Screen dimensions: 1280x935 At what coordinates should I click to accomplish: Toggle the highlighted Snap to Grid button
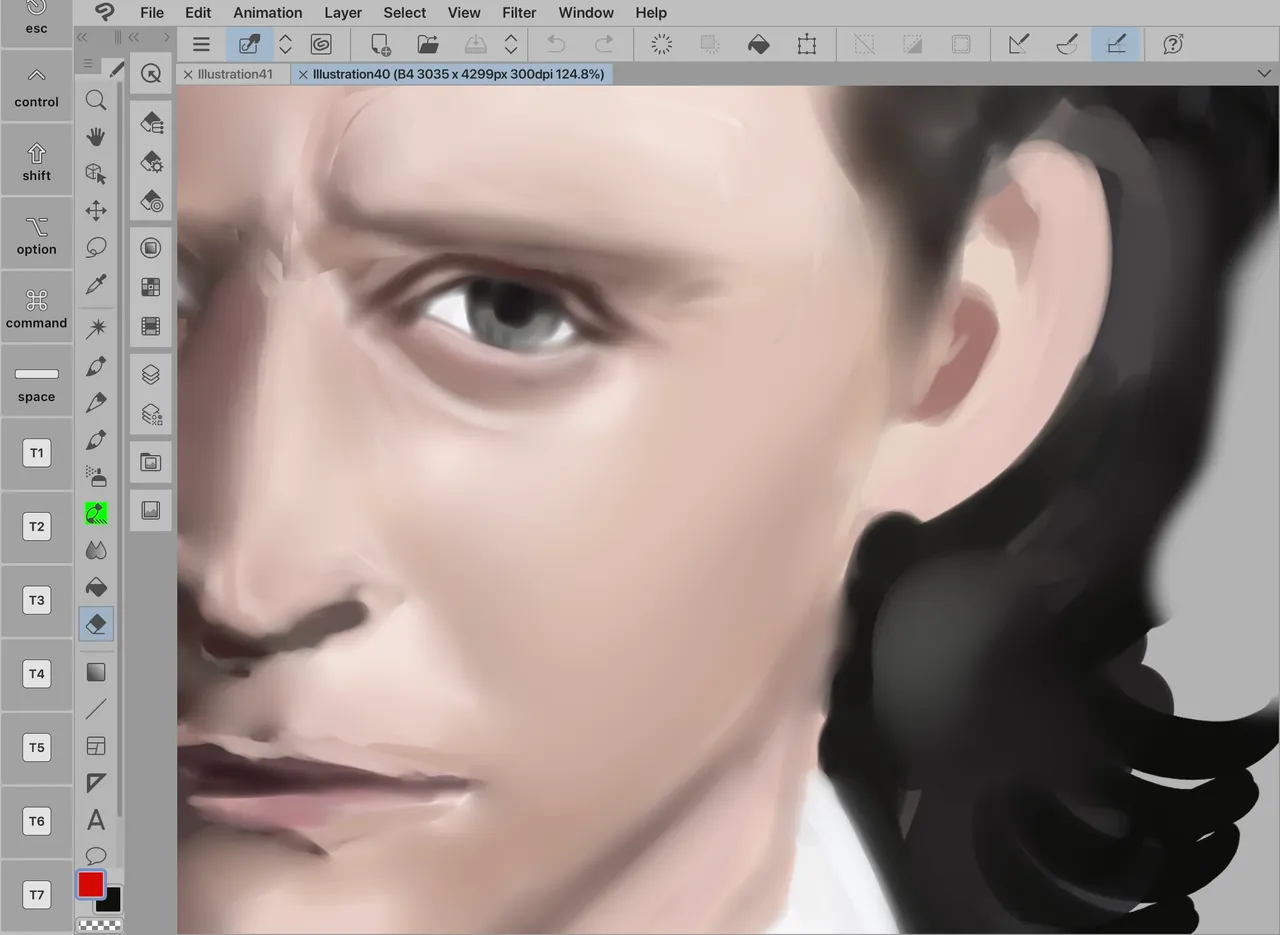click(1116, 44)
